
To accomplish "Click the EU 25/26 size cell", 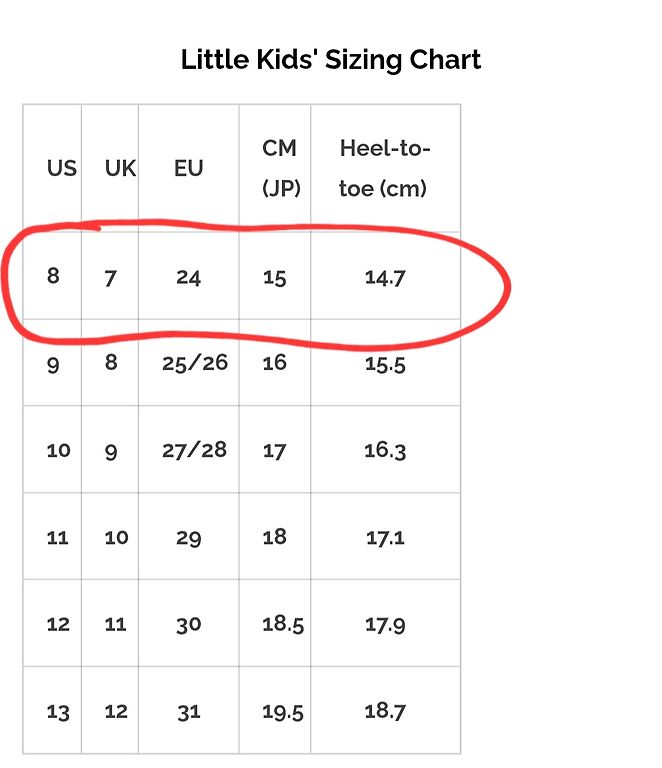I will click(x=195, y=362).
